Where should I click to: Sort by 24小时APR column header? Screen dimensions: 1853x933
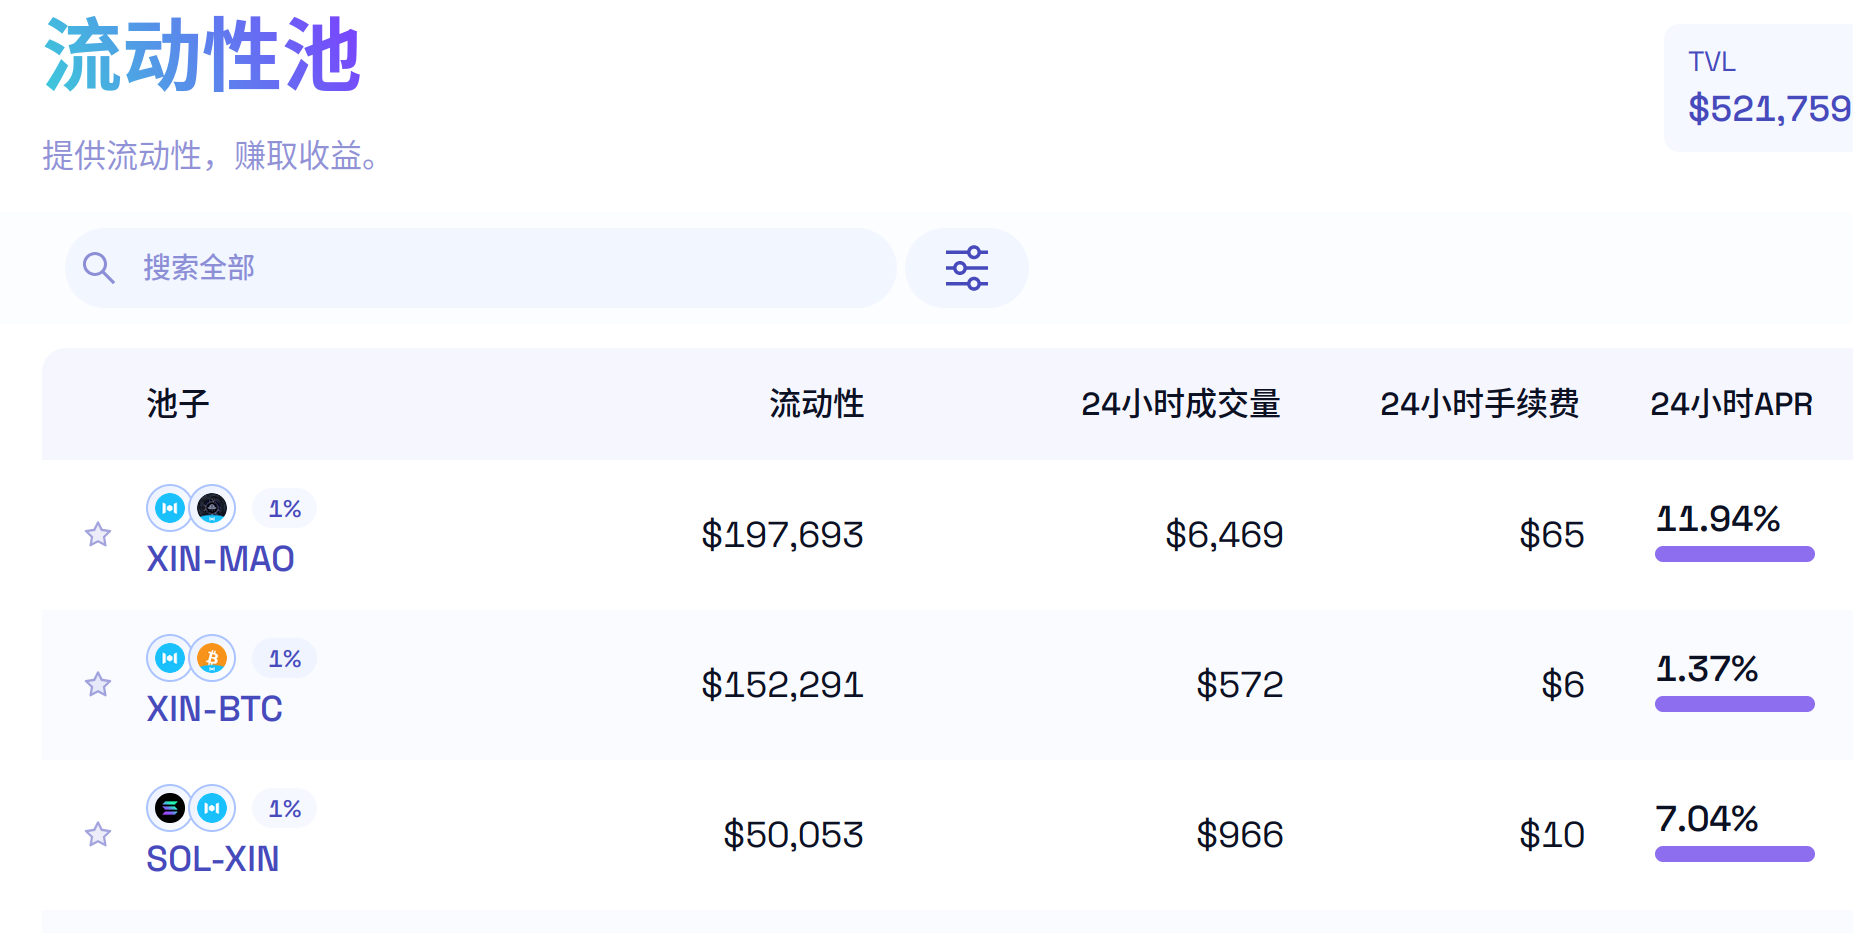[x=1731, y=404]
